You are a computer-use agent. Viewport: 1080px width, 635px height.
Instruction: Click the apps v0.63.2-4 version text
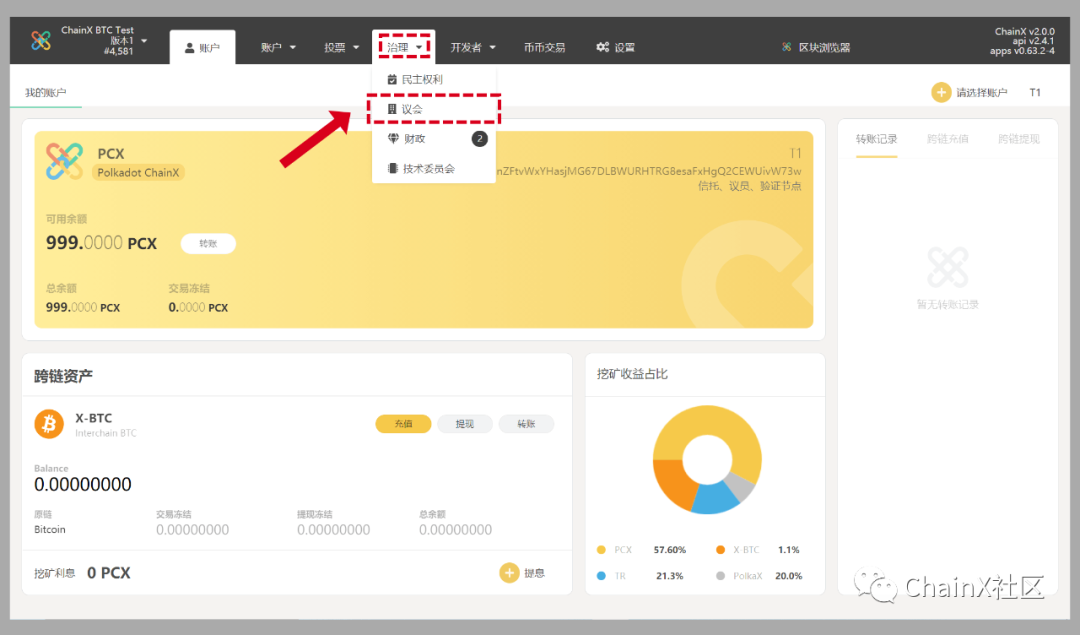pyautogui.click(x=1022, y=51)
